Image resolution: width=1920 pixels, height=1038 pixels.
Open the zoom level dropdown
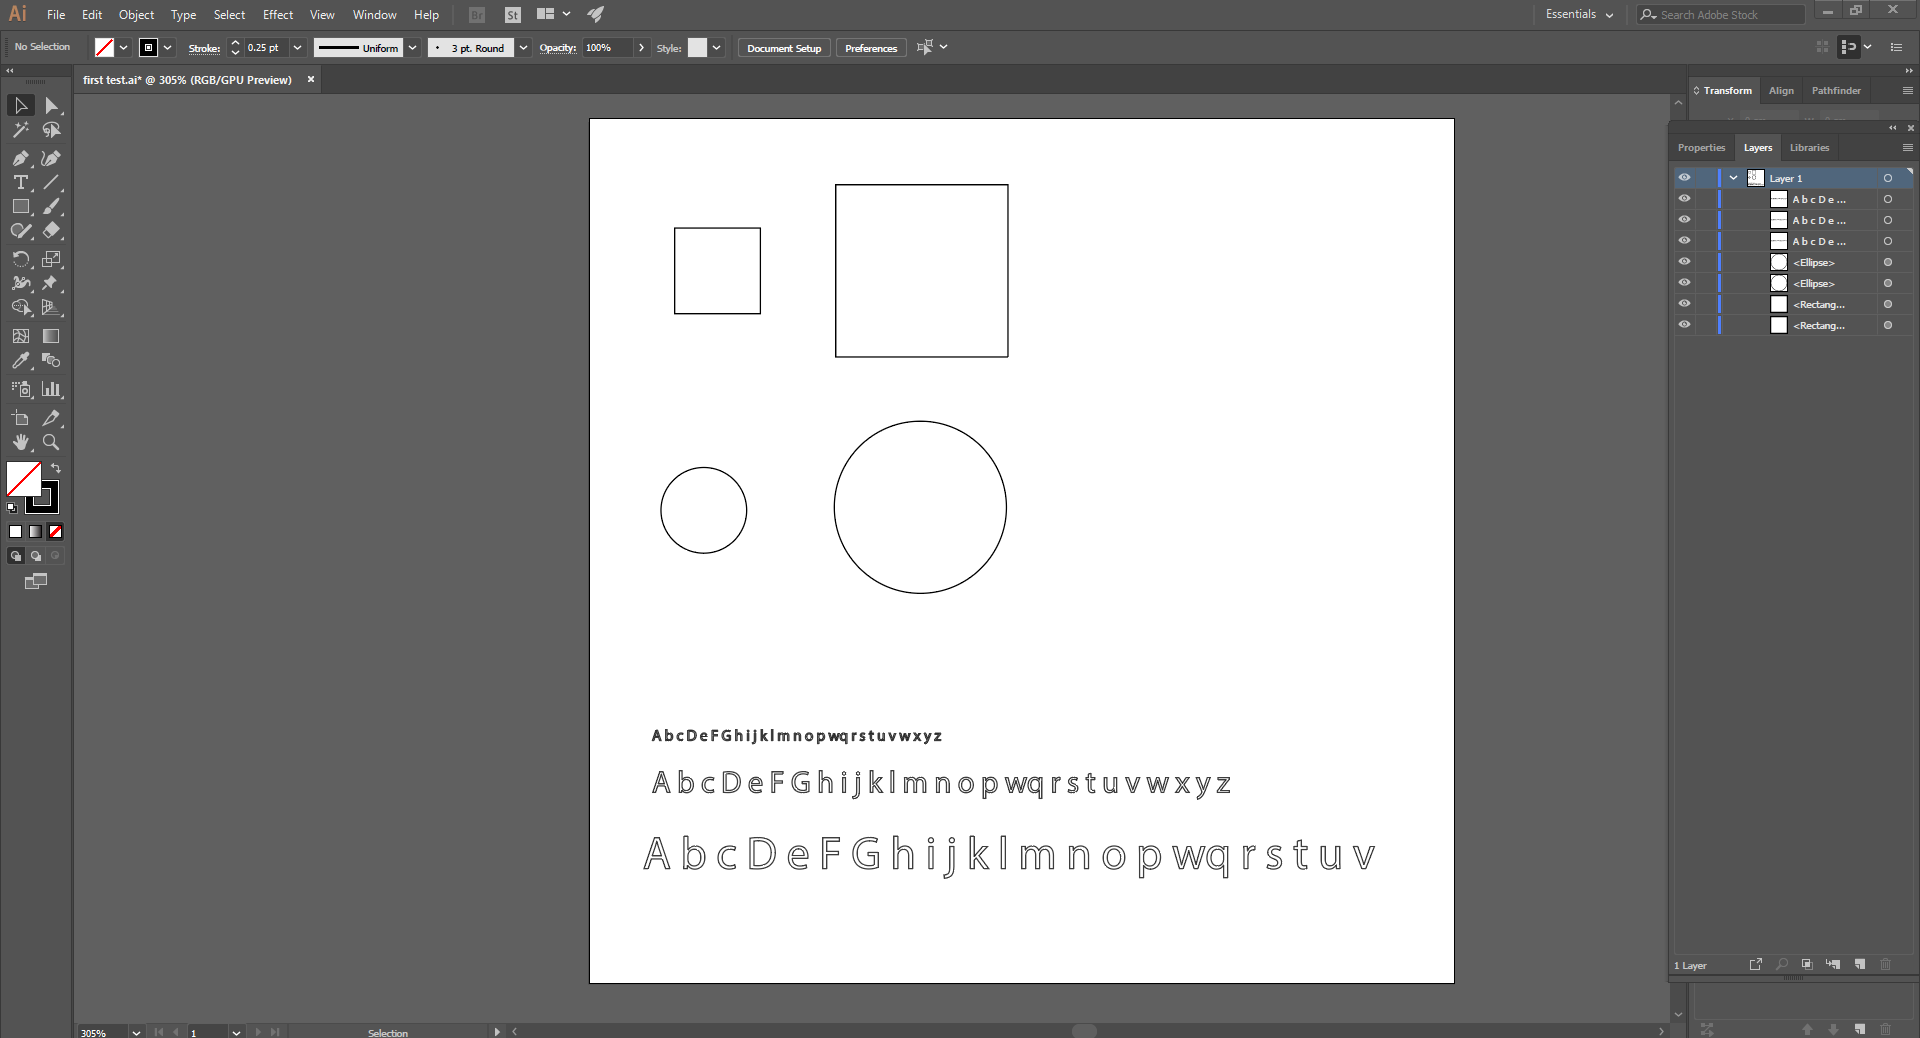pos(136,1032)
